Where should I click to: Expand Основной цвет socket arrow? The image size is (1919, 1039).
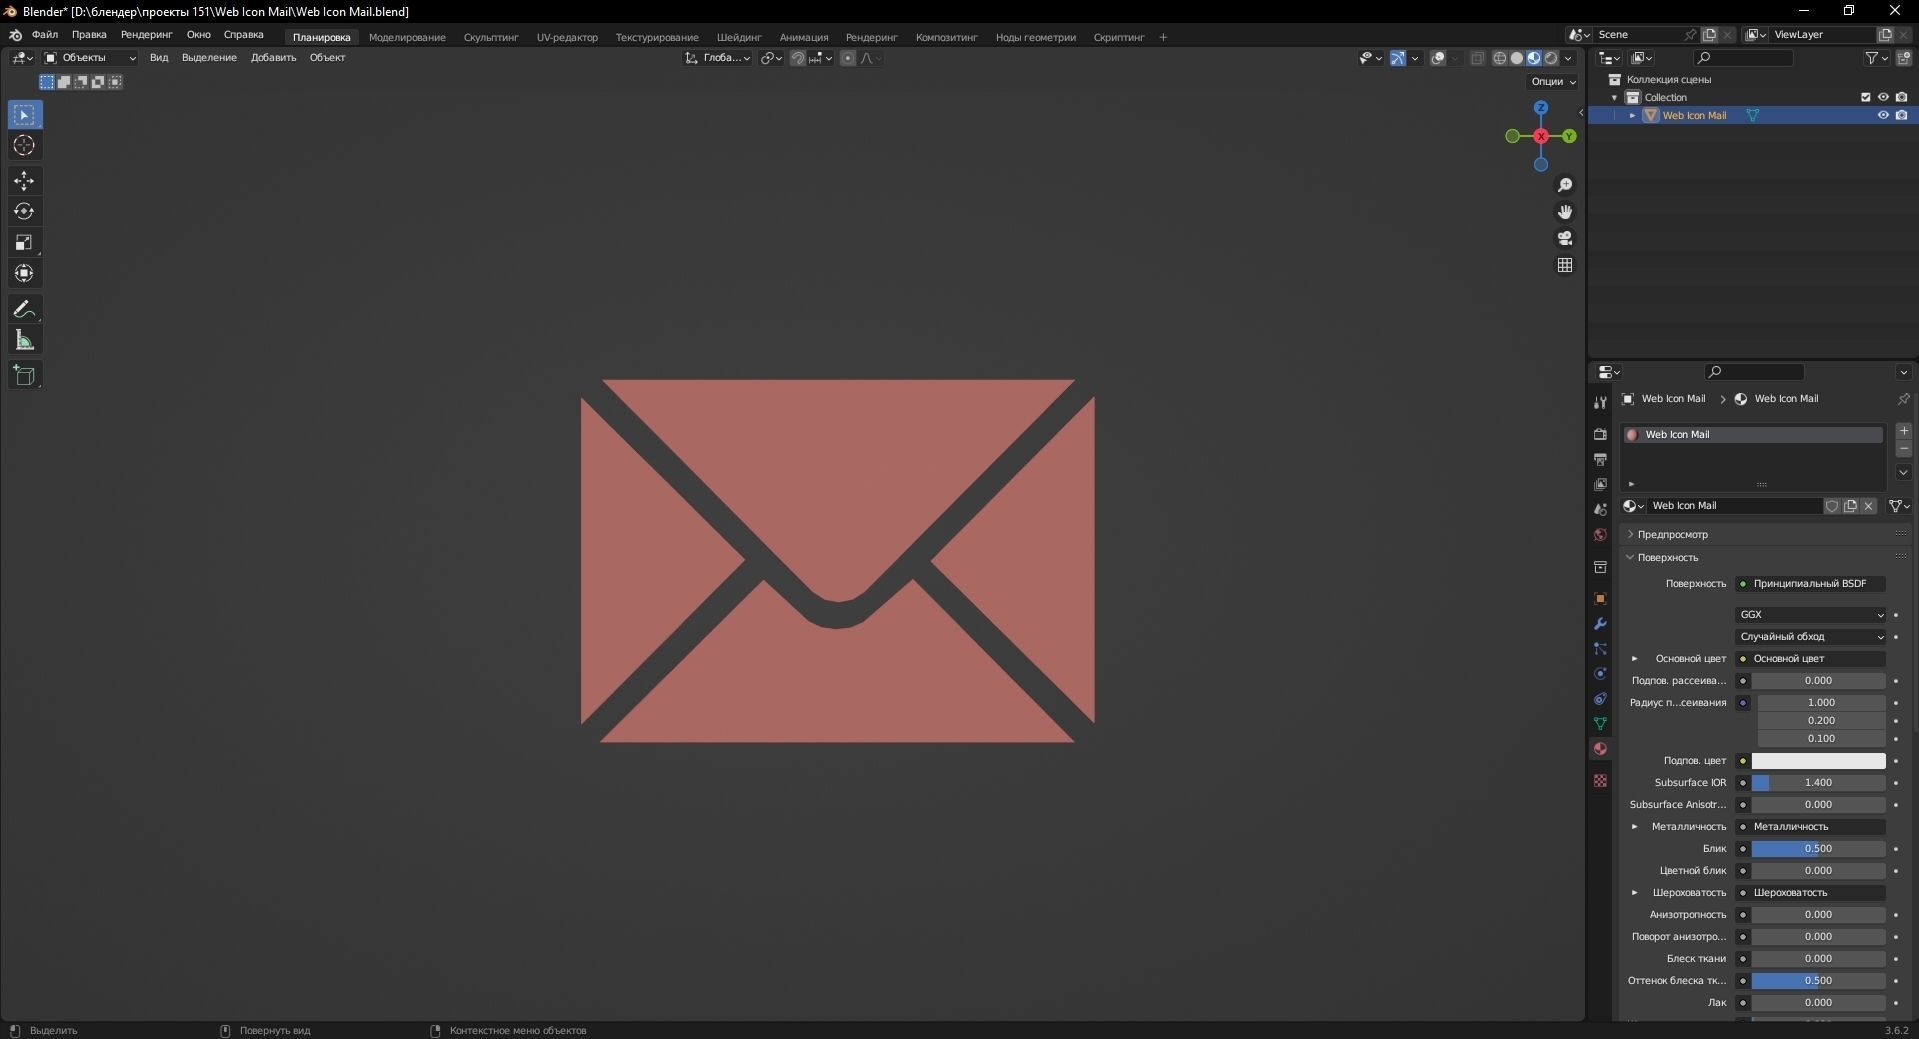pos(1635,659)
